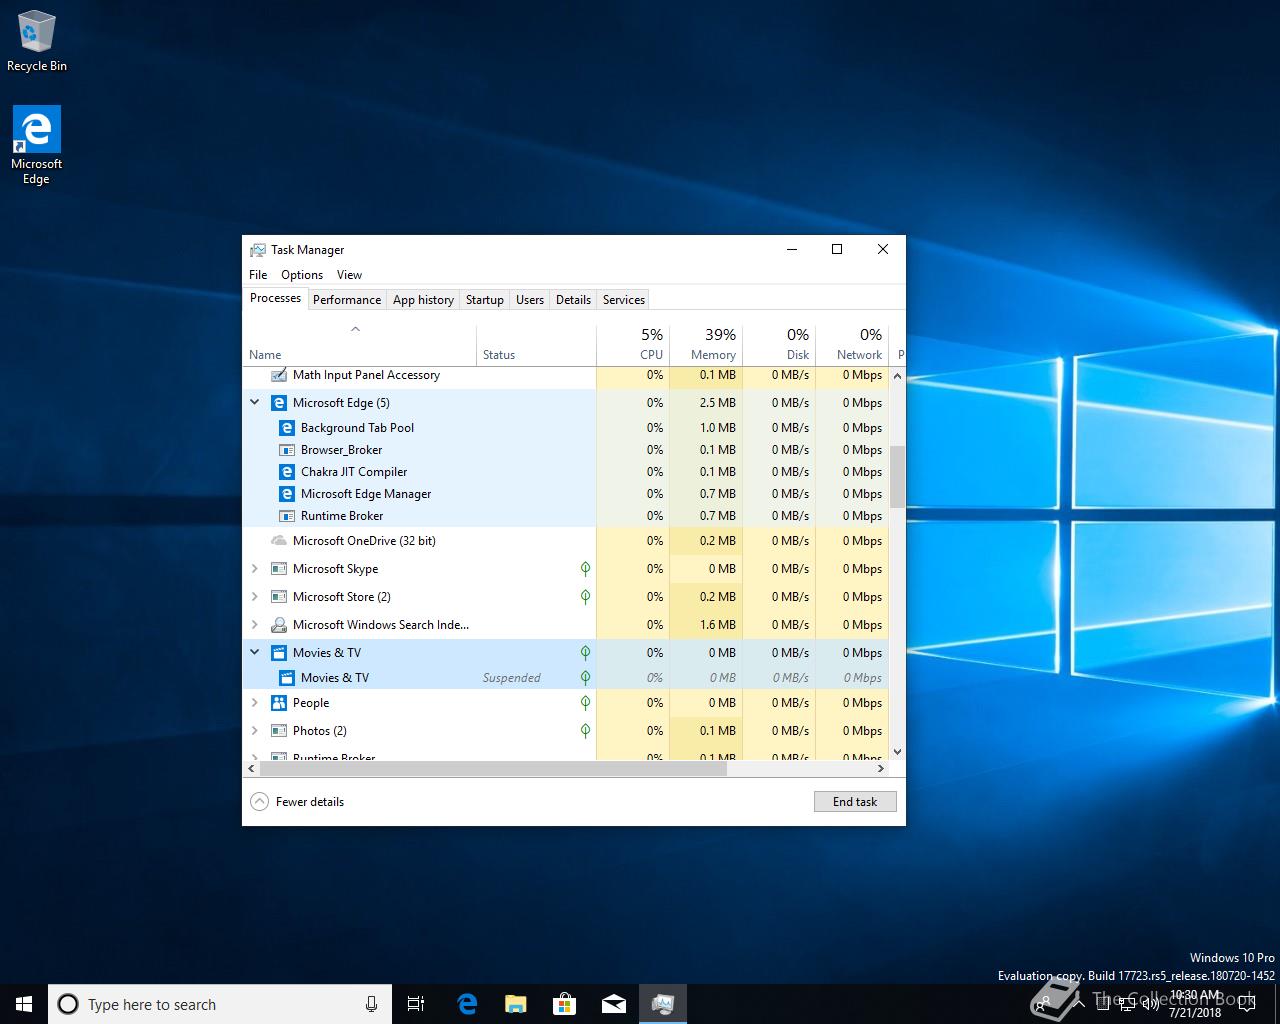Switch to the App history tab

423,300
